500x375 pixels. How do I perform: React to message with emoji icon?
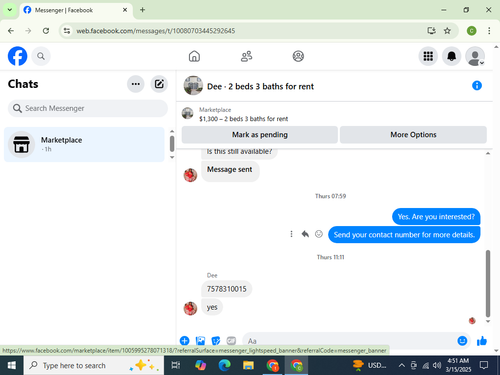(x=319, y=234)
